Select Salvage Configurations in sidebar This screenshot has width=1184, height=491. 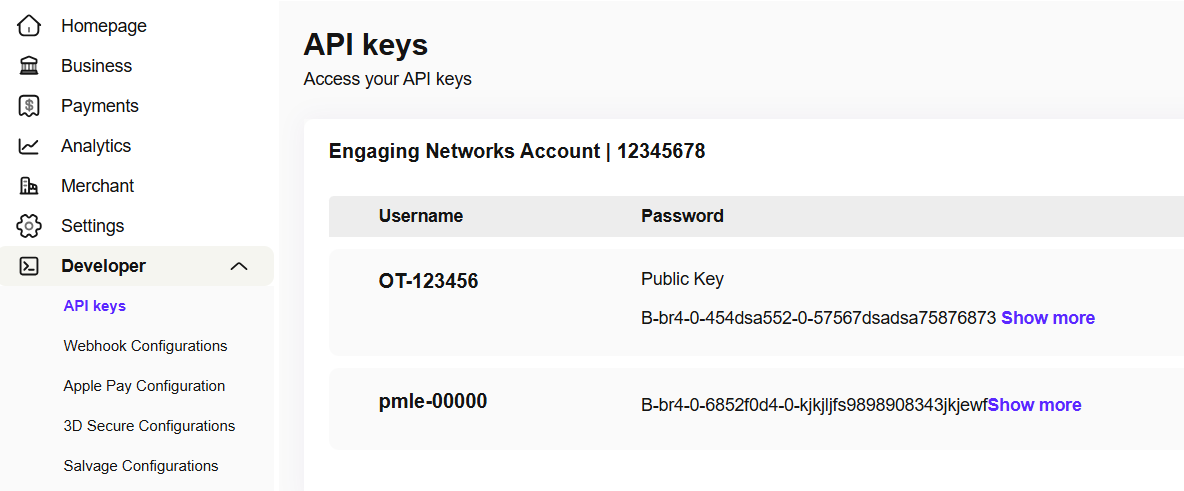pyautogui.click(x=140, y=466)
